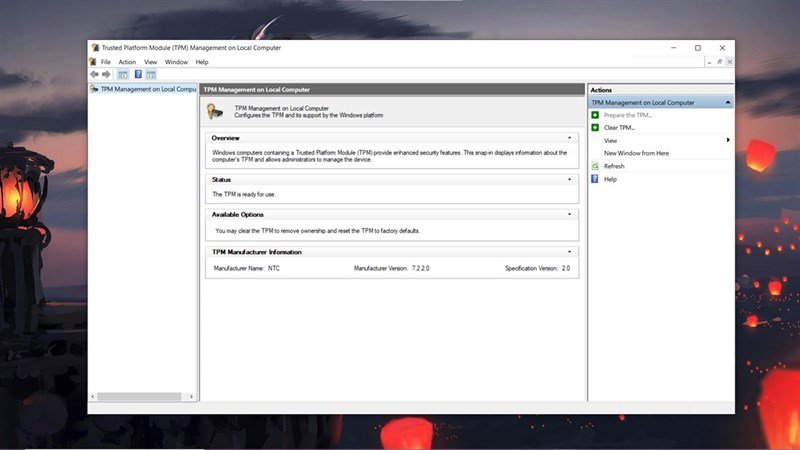800x450 pixels.
Task: Open the Window menu
Action: click(176, 62)
